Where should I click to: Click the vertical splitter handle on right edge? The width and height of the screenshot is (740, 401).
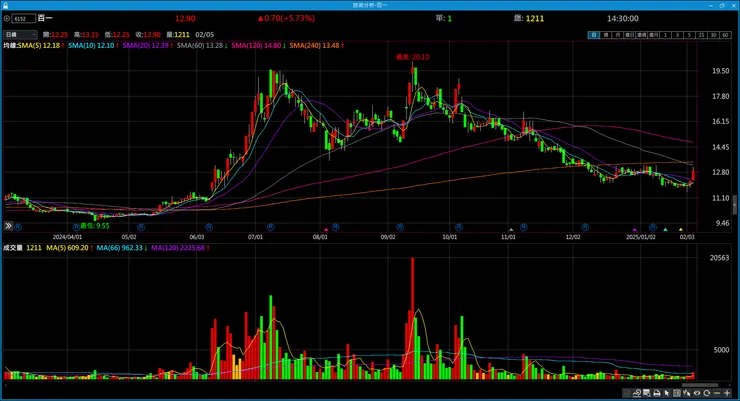(734, 206)
